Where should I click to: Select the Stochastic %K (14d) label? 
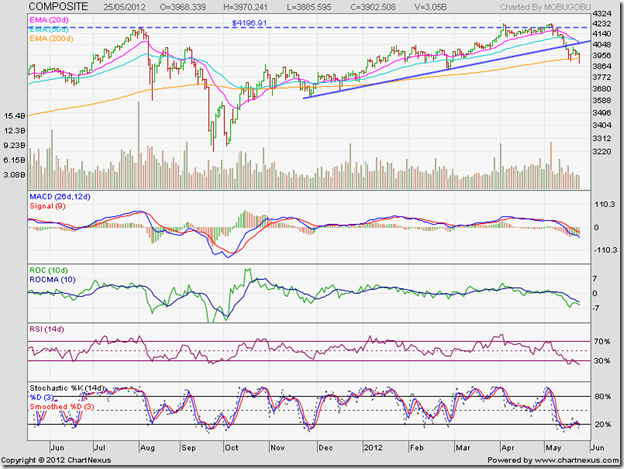click(67, 388)
